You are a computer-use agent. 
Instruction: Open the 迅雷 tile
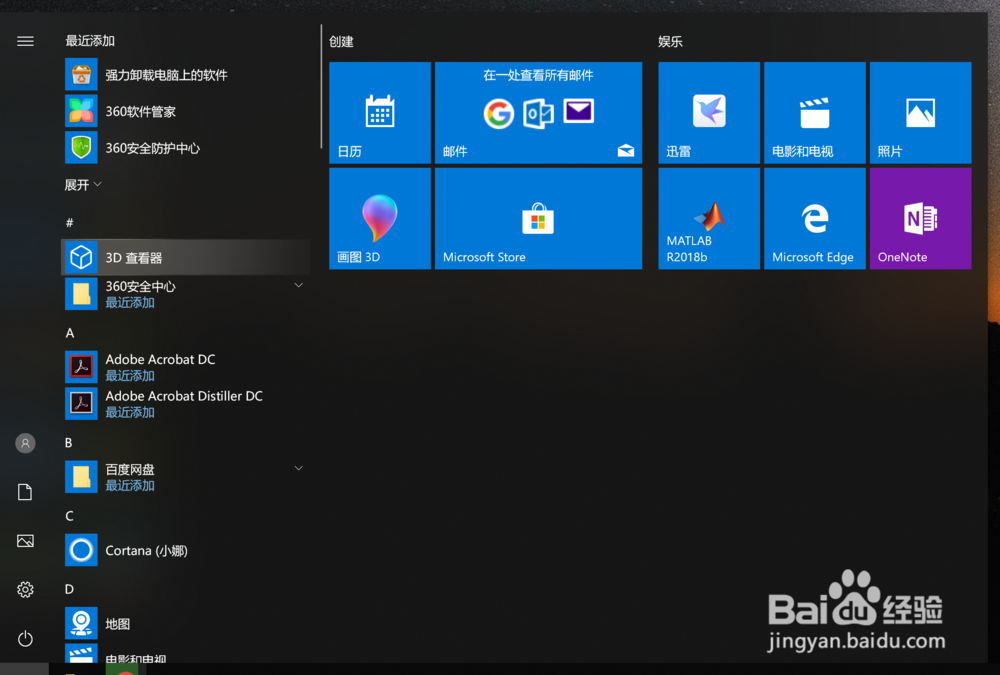point(708,111)
